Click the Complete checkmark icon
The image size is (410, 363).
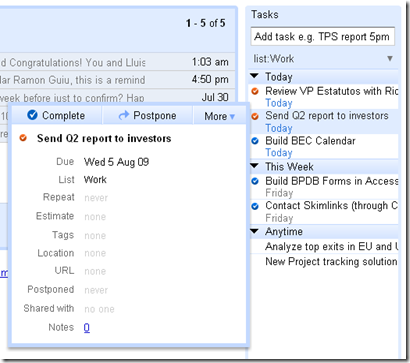(32, 115)
